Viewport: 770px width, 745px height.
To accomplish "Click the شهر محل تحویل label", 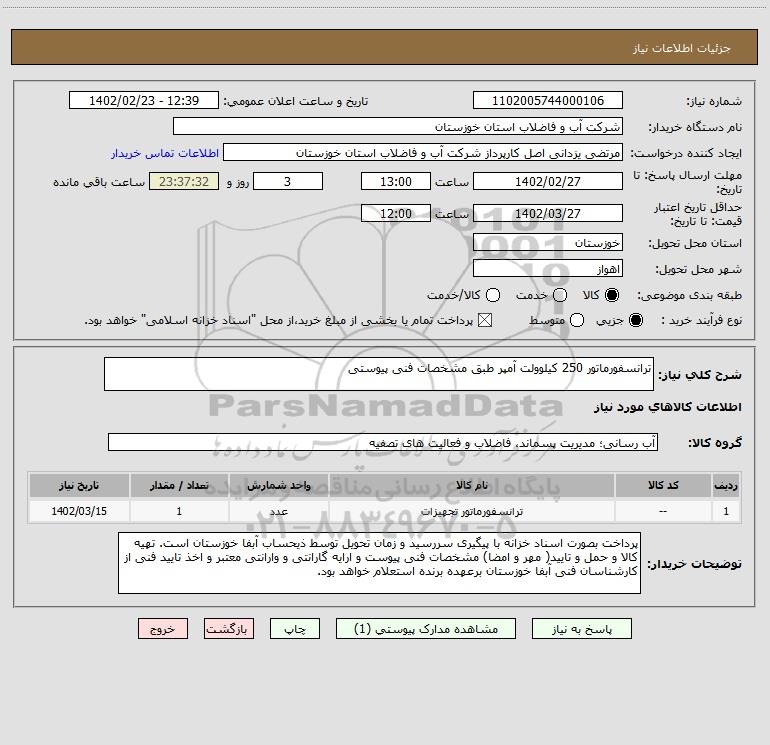I will pyautogui.click(x=699, y=269).
